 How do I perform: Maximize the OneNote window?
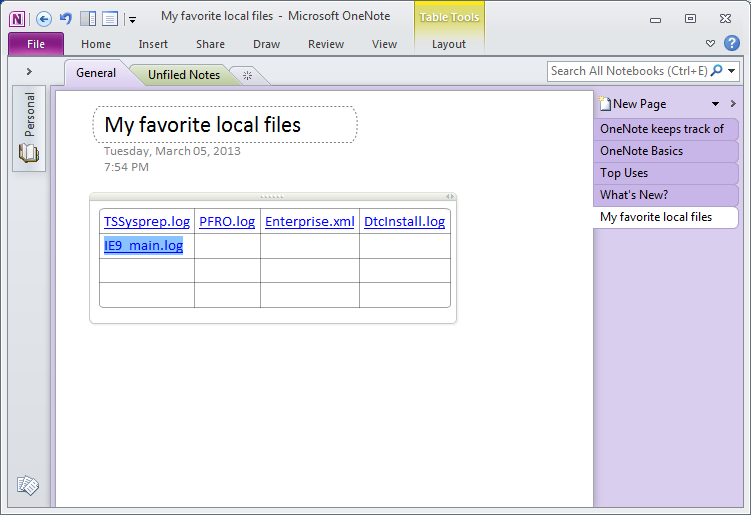click(690, 19)
